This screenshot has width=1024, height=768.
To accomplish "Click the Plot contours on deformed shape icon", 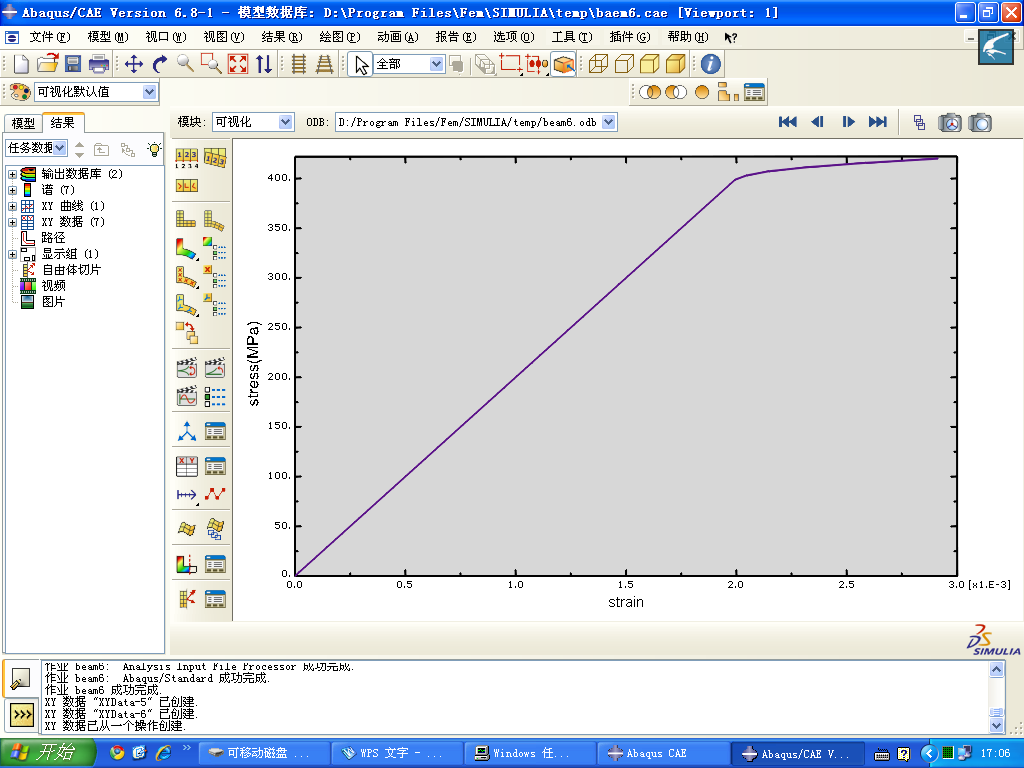I will tap(187, 246).
